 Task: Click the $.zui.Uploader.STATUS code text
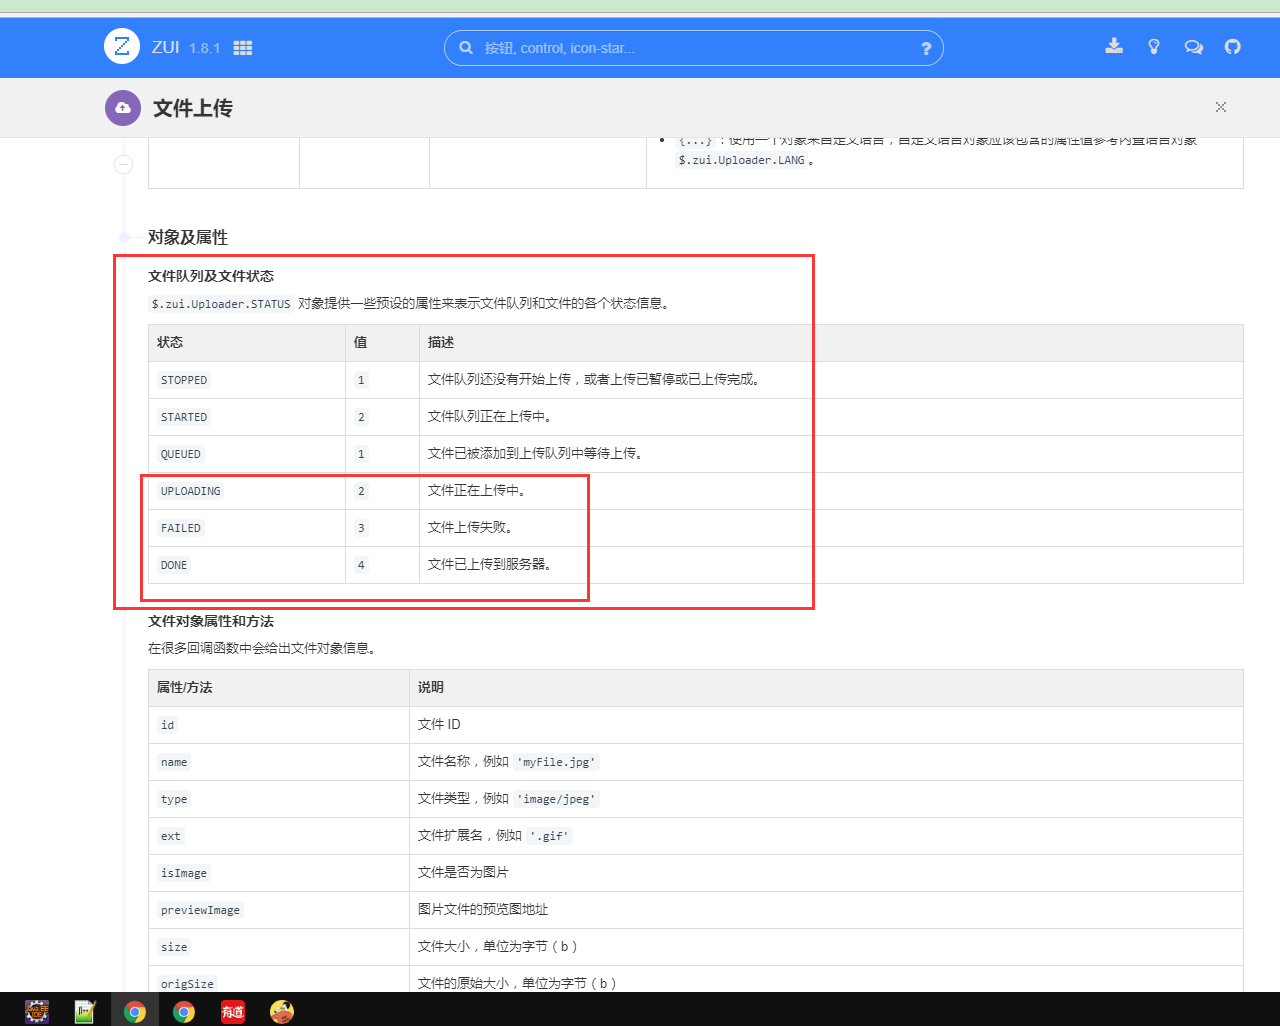point(221,303)
